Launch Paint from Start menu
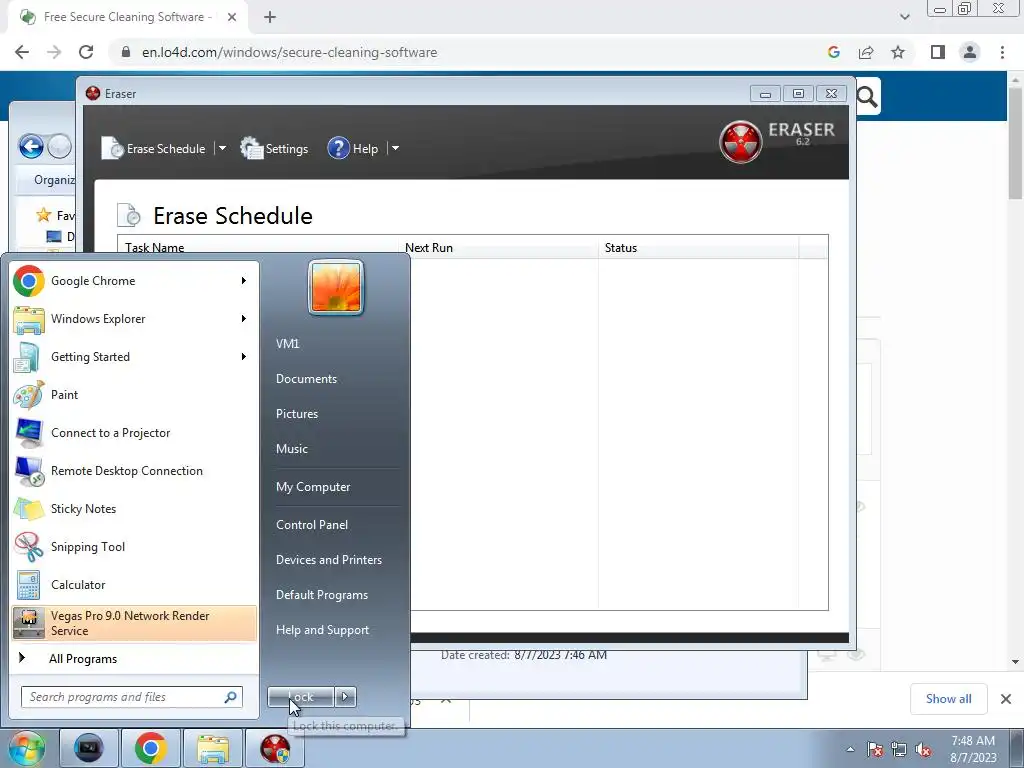Image resolution: width=1024 pixels, height=768 pixels. (x=134, y=394)
